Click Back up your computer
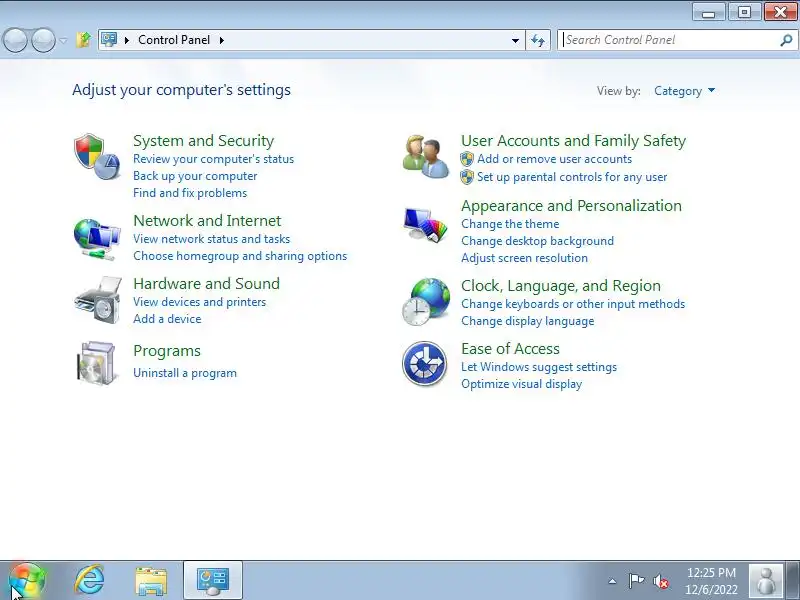Image resolution: width=800 pixels, height=600 pixels. pyautogui.click(x=195, y=176)
